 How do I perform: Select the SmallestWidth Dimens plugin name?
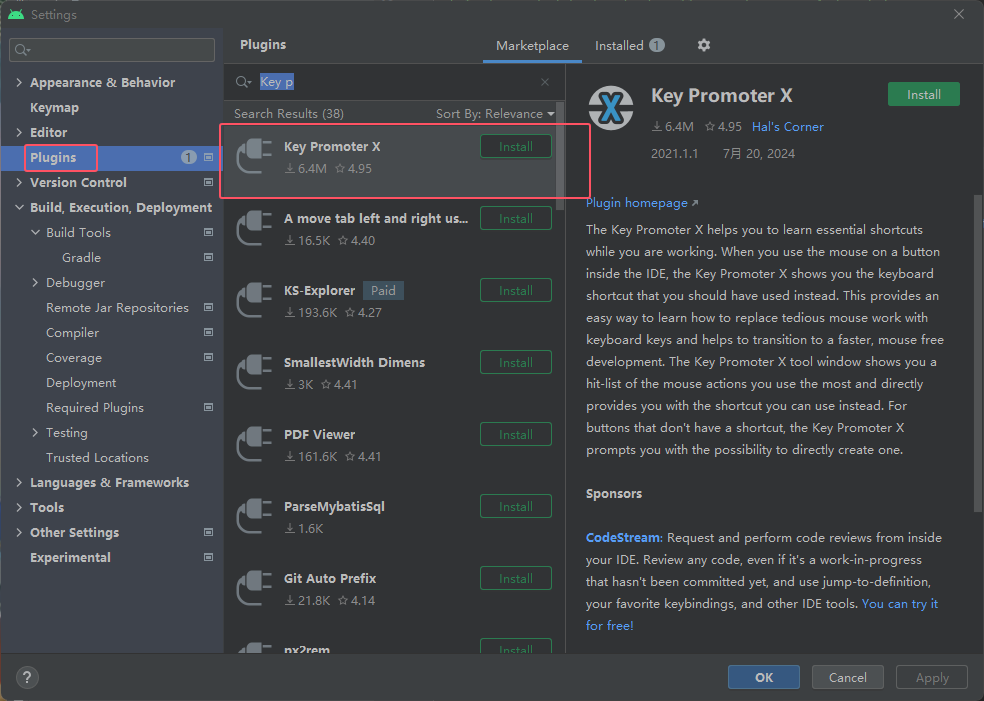pyautogui.click(x=354, y=363)
